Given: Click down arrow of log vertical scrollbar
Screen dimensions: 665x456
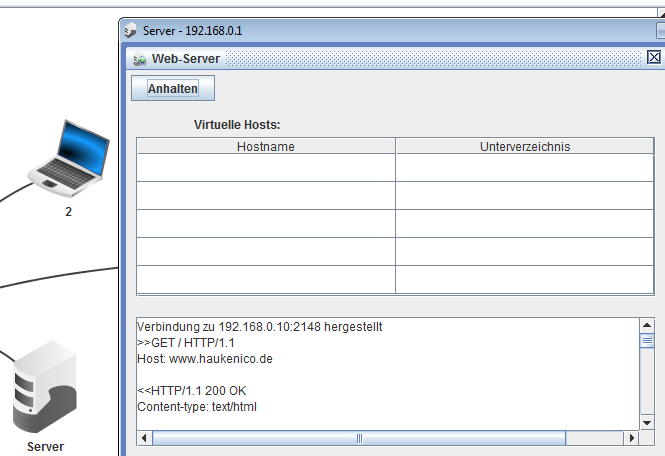Looking at the screenshot, I should [x=647, y=421].
